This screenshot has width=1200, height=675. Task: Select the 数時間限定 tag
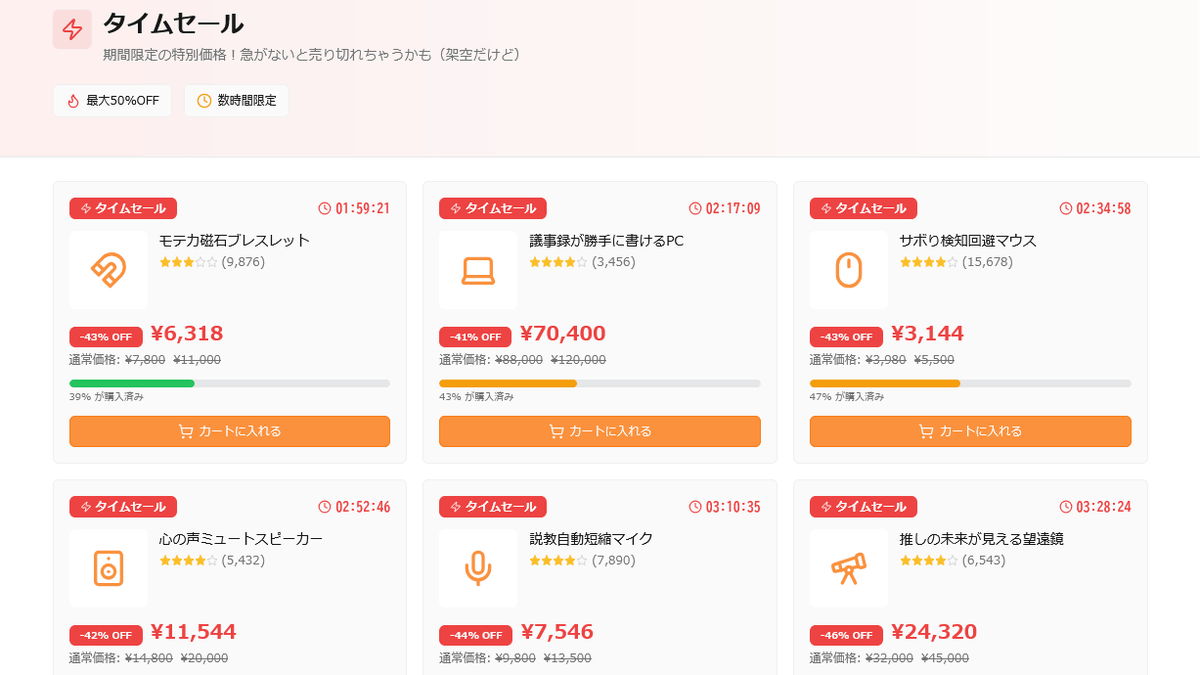[x=236, y=101]
